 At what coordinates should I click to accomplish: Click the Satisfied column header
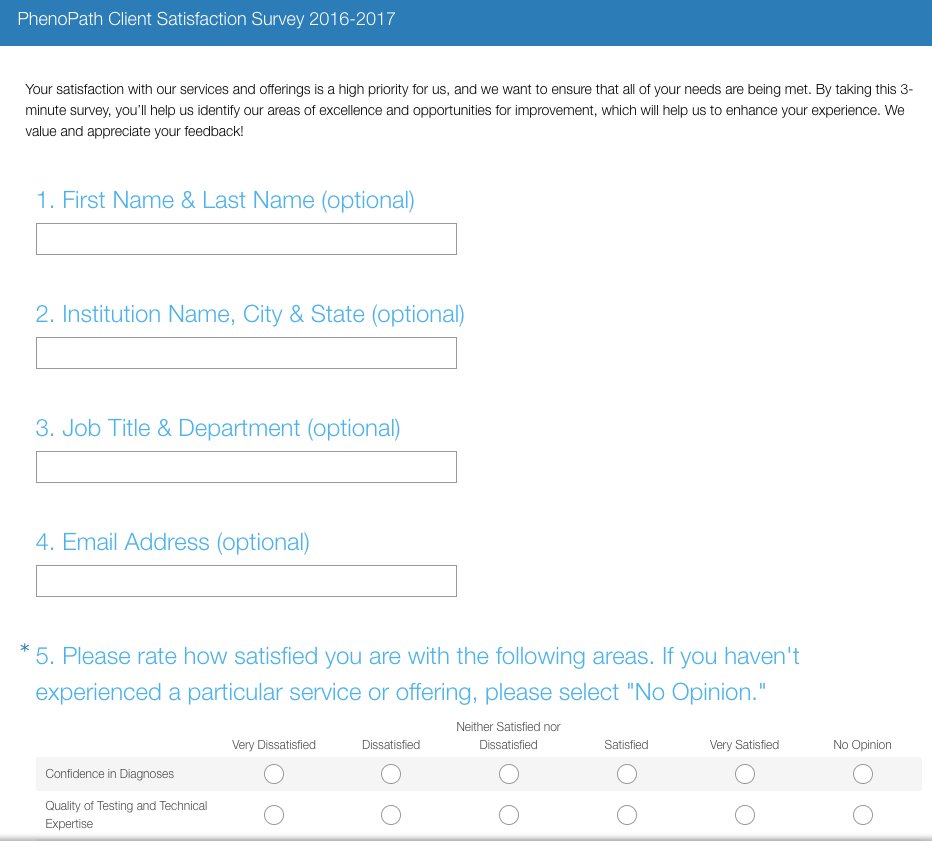tap(626, 745)
